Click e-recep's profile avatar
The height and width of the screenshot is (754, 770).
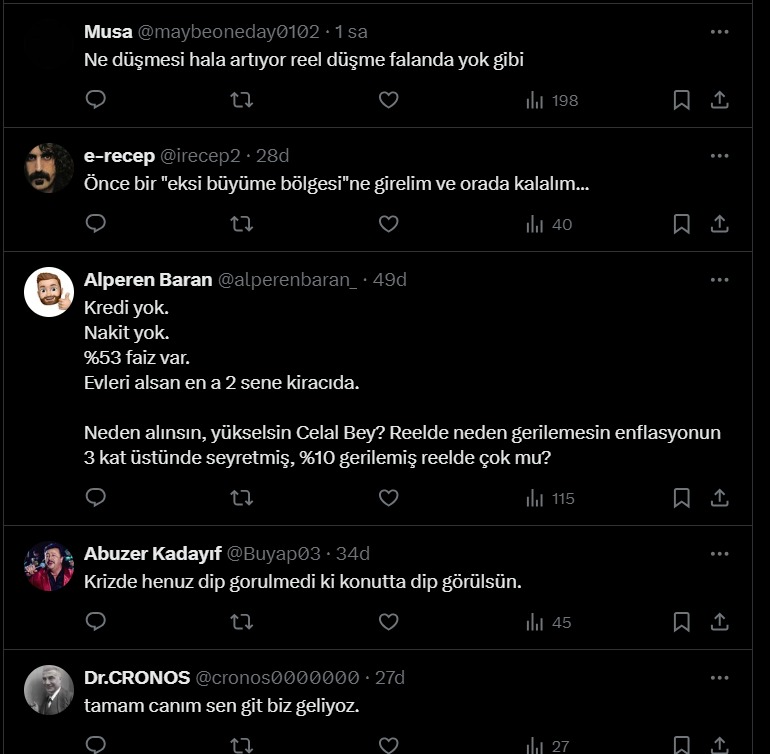coord(49,168)
